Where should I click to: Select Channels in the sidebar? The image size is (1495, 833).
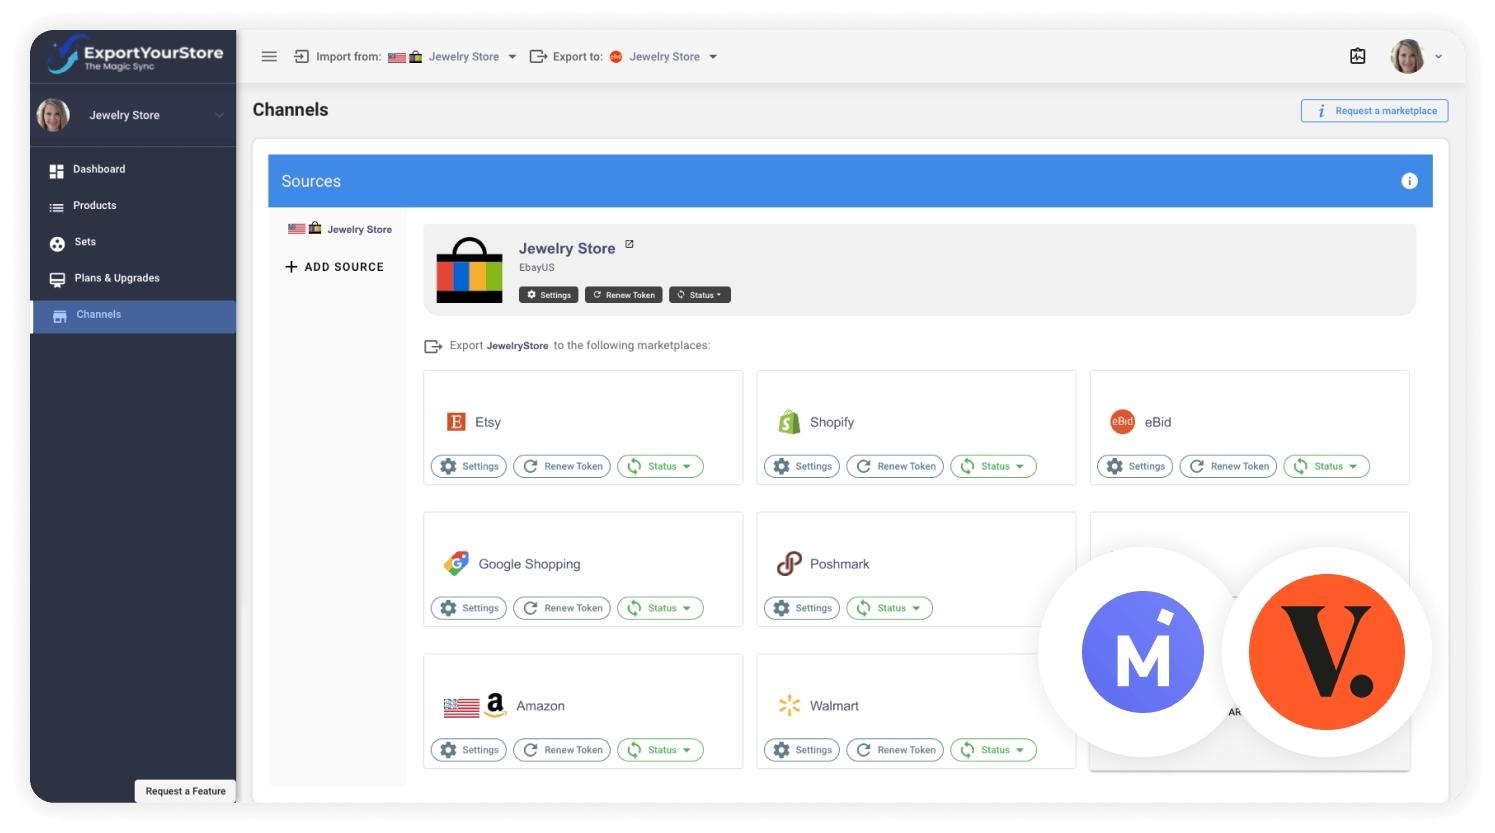(133, 315)
